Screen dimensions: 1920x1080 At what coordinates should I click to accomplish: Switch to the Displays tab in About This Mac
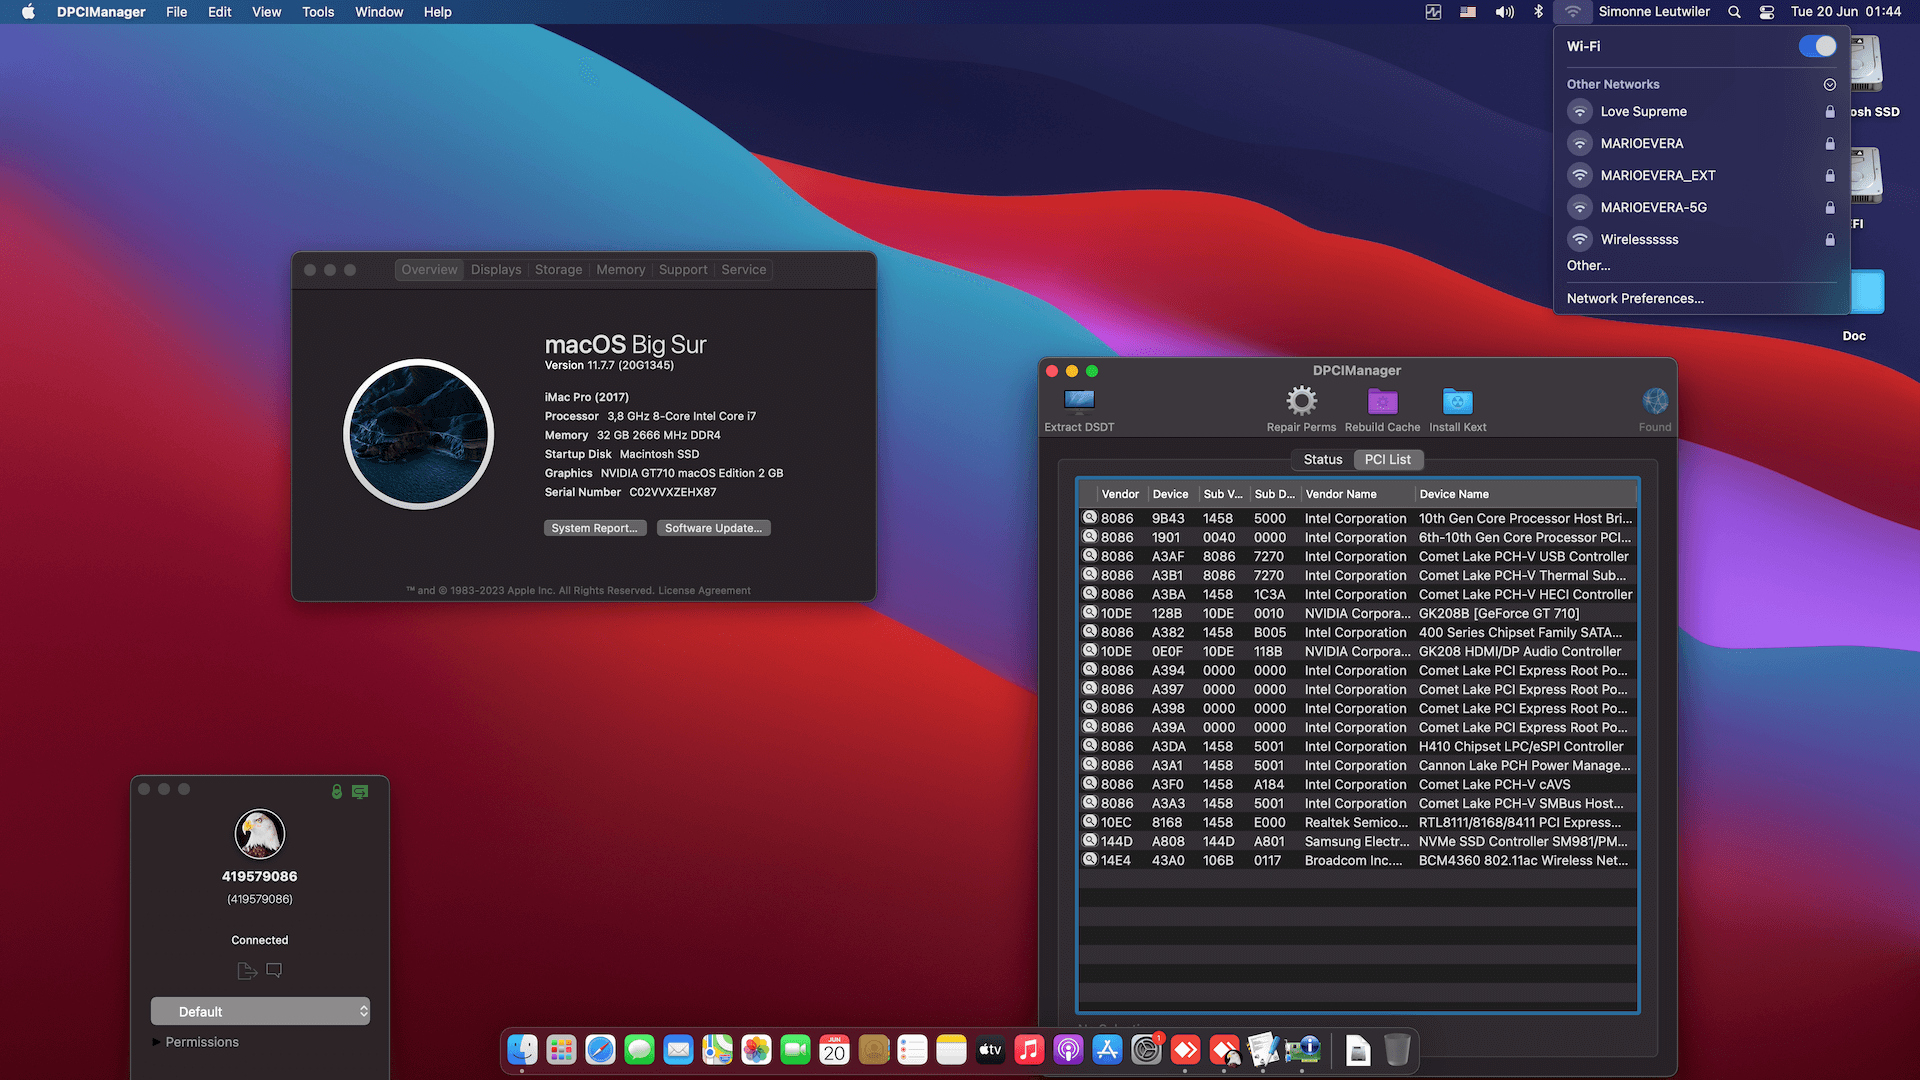pyautogui.click(x=496, y=270)
